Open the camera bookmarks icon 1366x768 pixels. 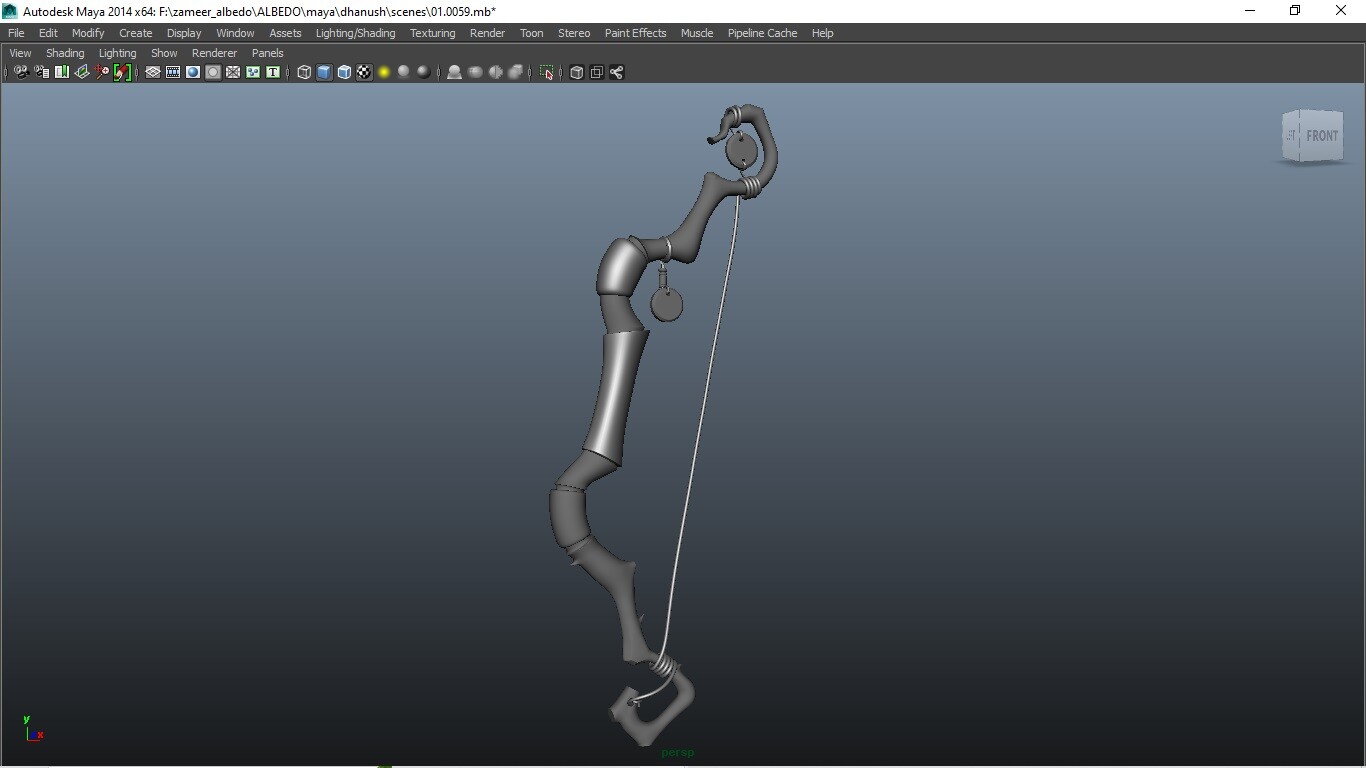point(61,72)
